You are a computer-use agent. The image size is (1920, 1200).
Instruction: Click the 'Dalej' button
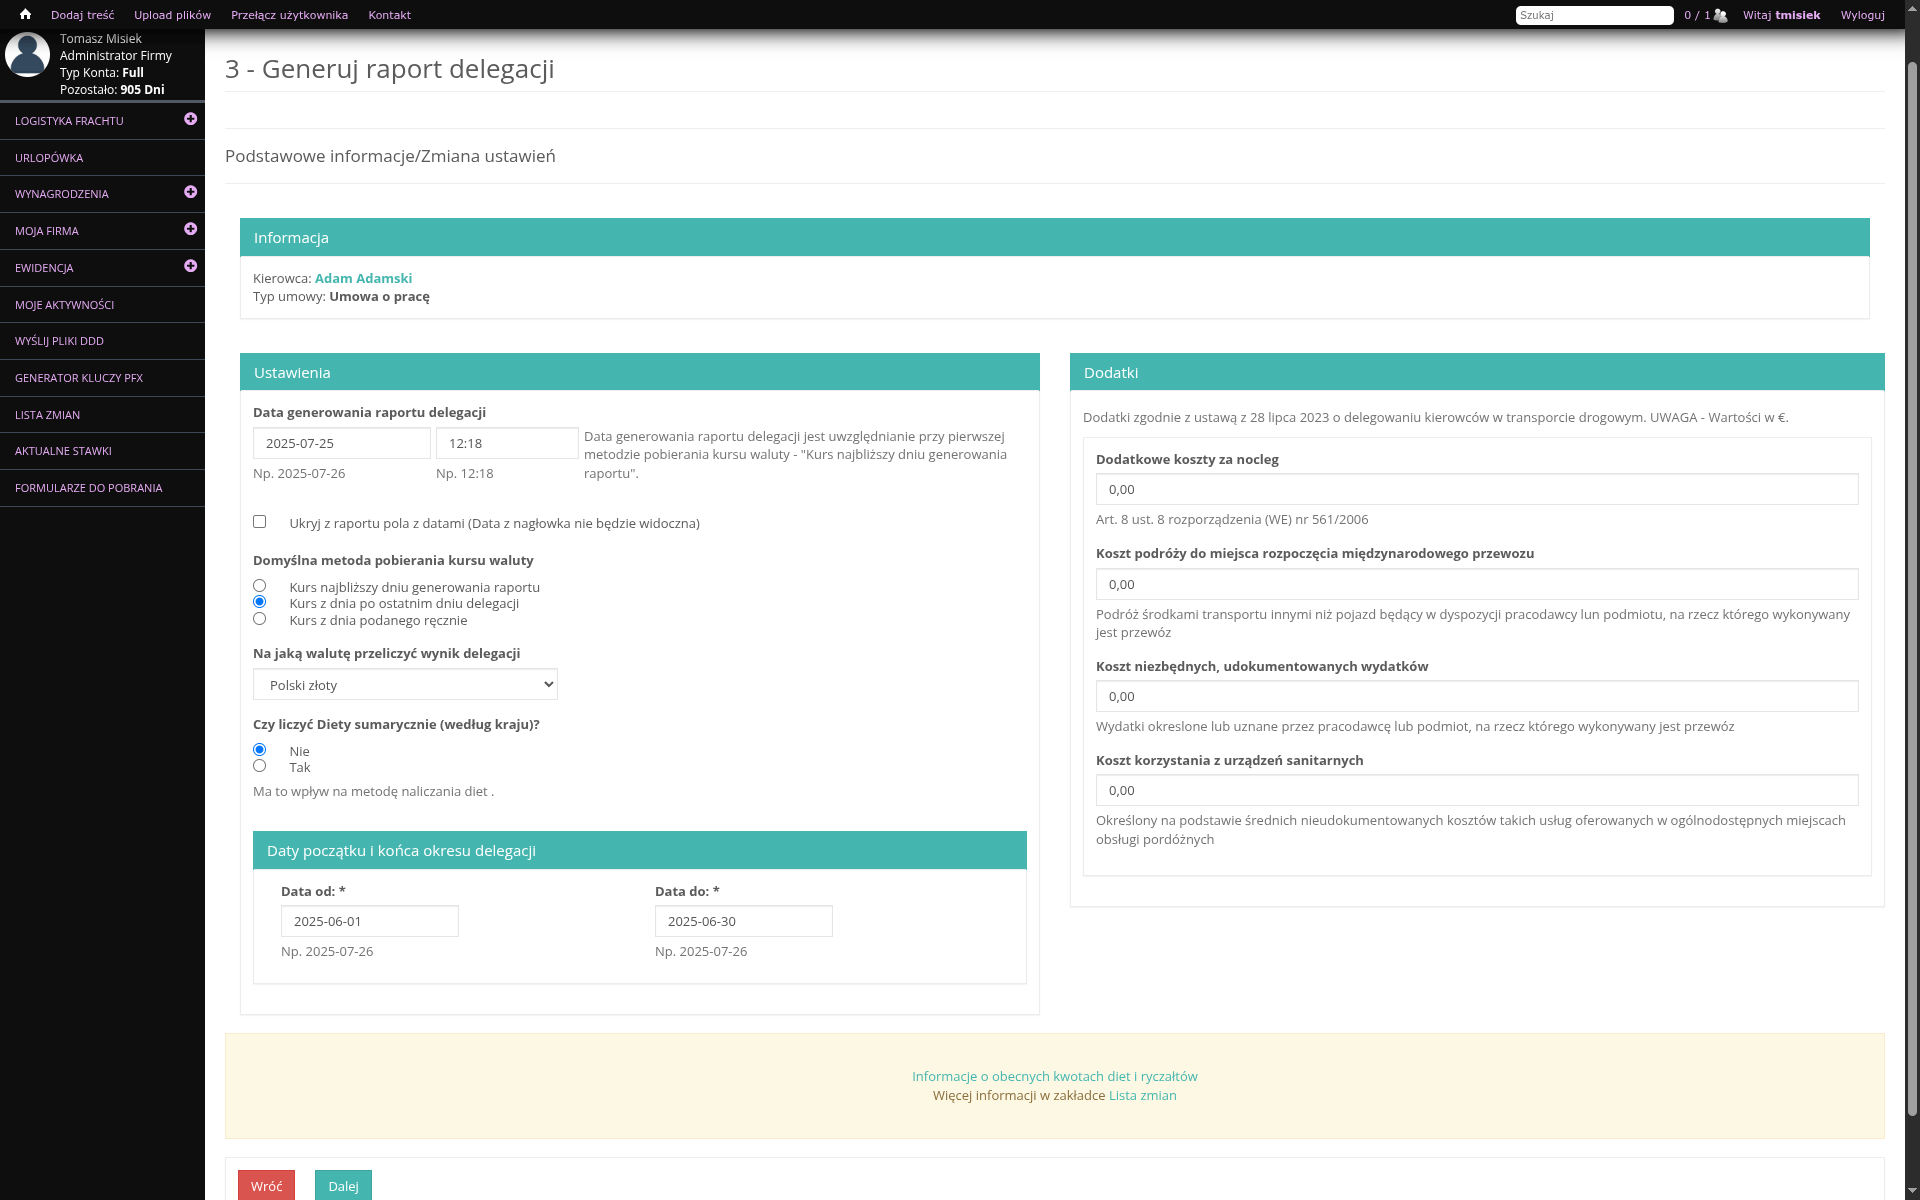343,1186
